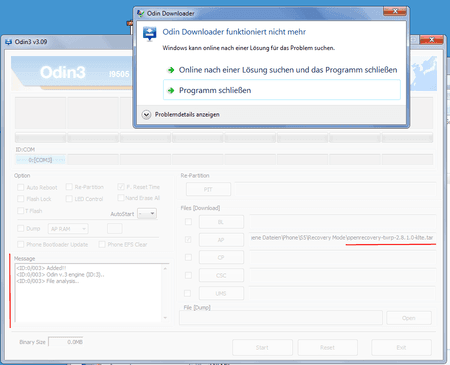This screenshot has height=365, width=450.
Task: Click the File analysis.. log line
Action: tap(48, 281)
